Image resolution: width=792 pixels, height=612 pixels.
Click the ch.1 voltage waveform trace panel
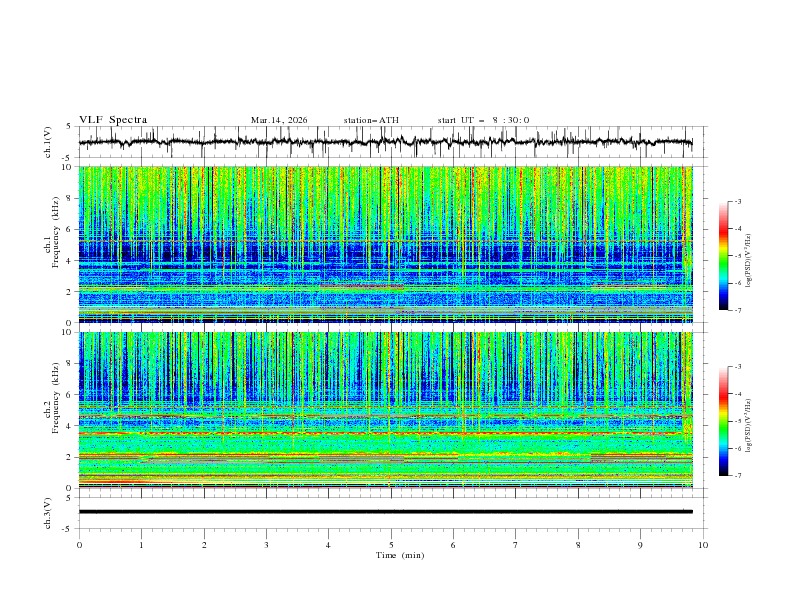390,142
